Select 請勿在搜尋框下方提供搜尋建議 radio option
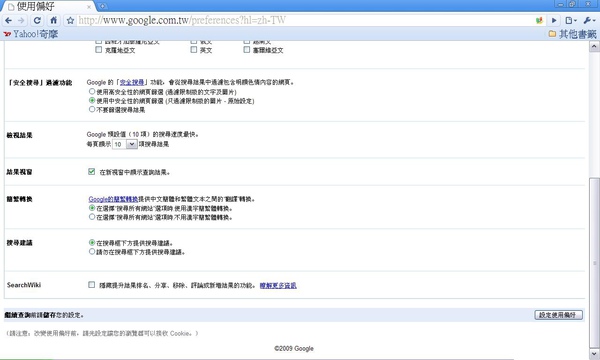This screenshot has height=360, width=600. tap(92, 251)
